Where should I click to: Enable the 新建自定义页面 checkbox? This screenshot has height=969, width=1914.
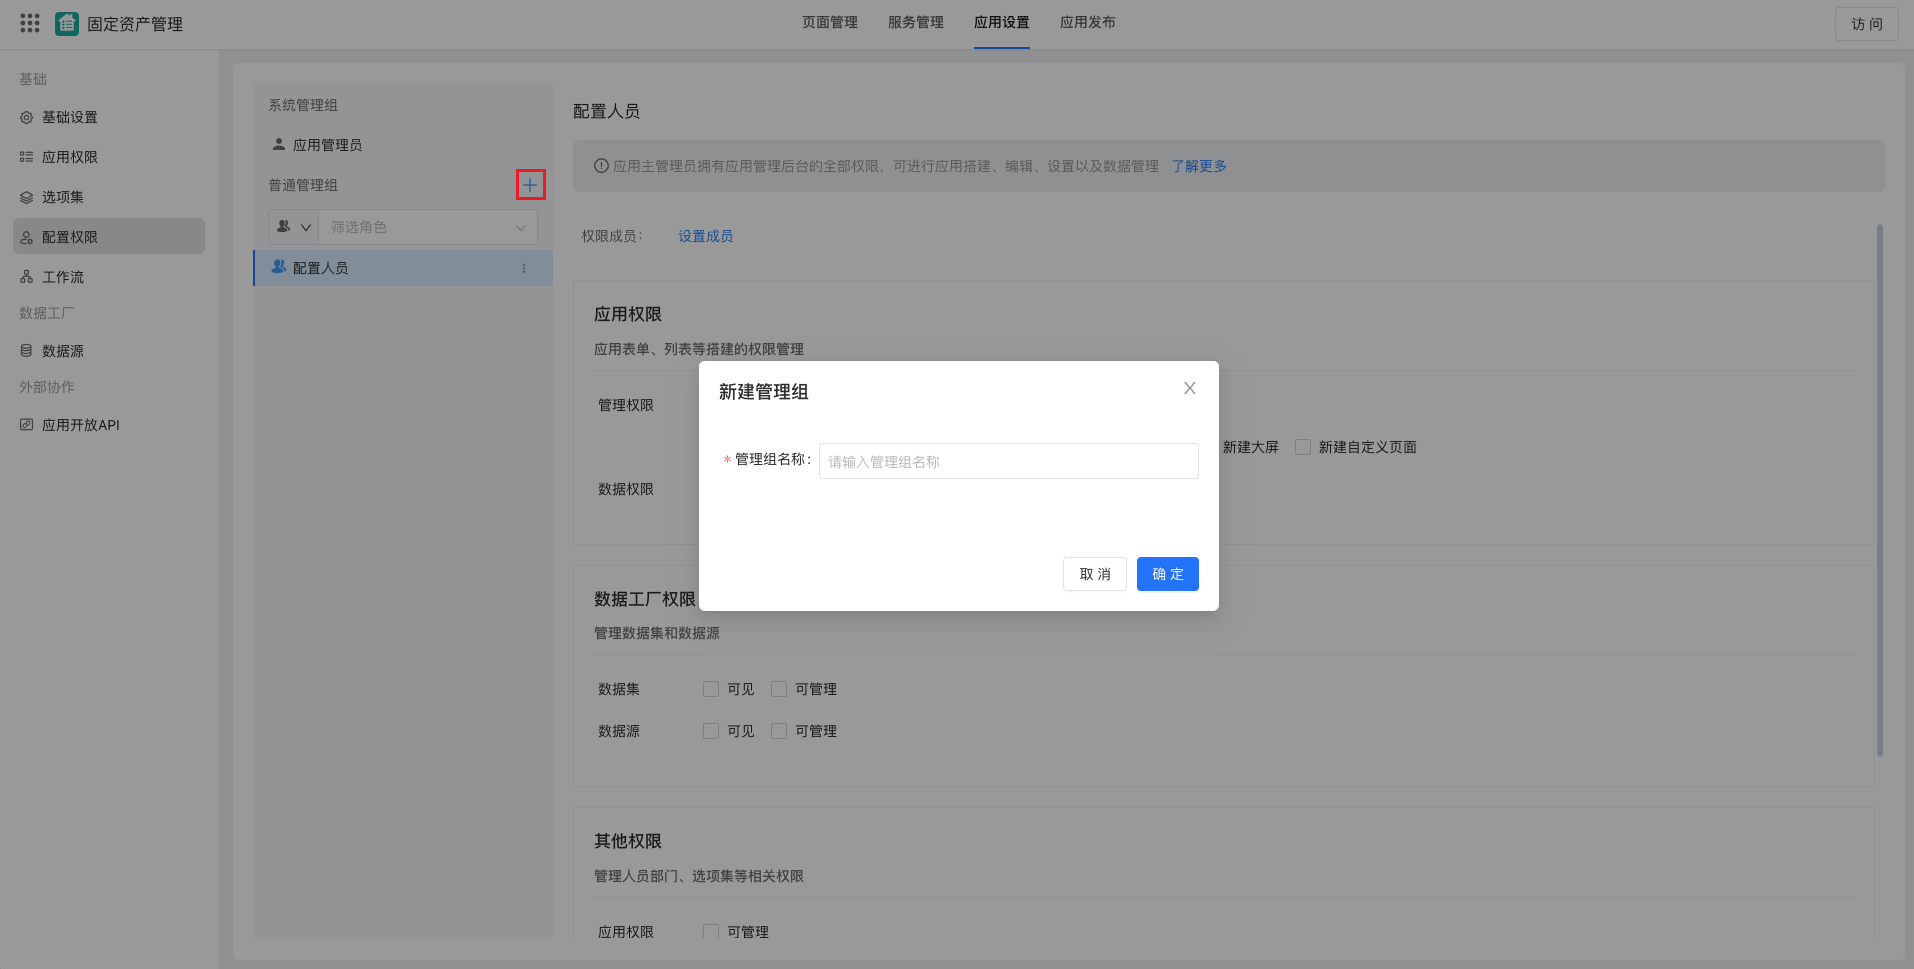pyautogui.click(x=1303, y=447)
